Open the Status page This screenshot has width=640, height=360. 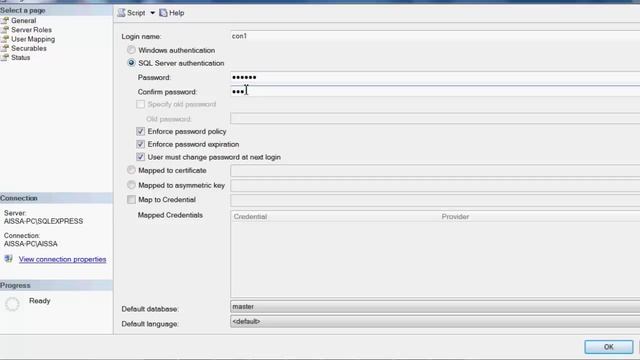click(x=20, y=58)
